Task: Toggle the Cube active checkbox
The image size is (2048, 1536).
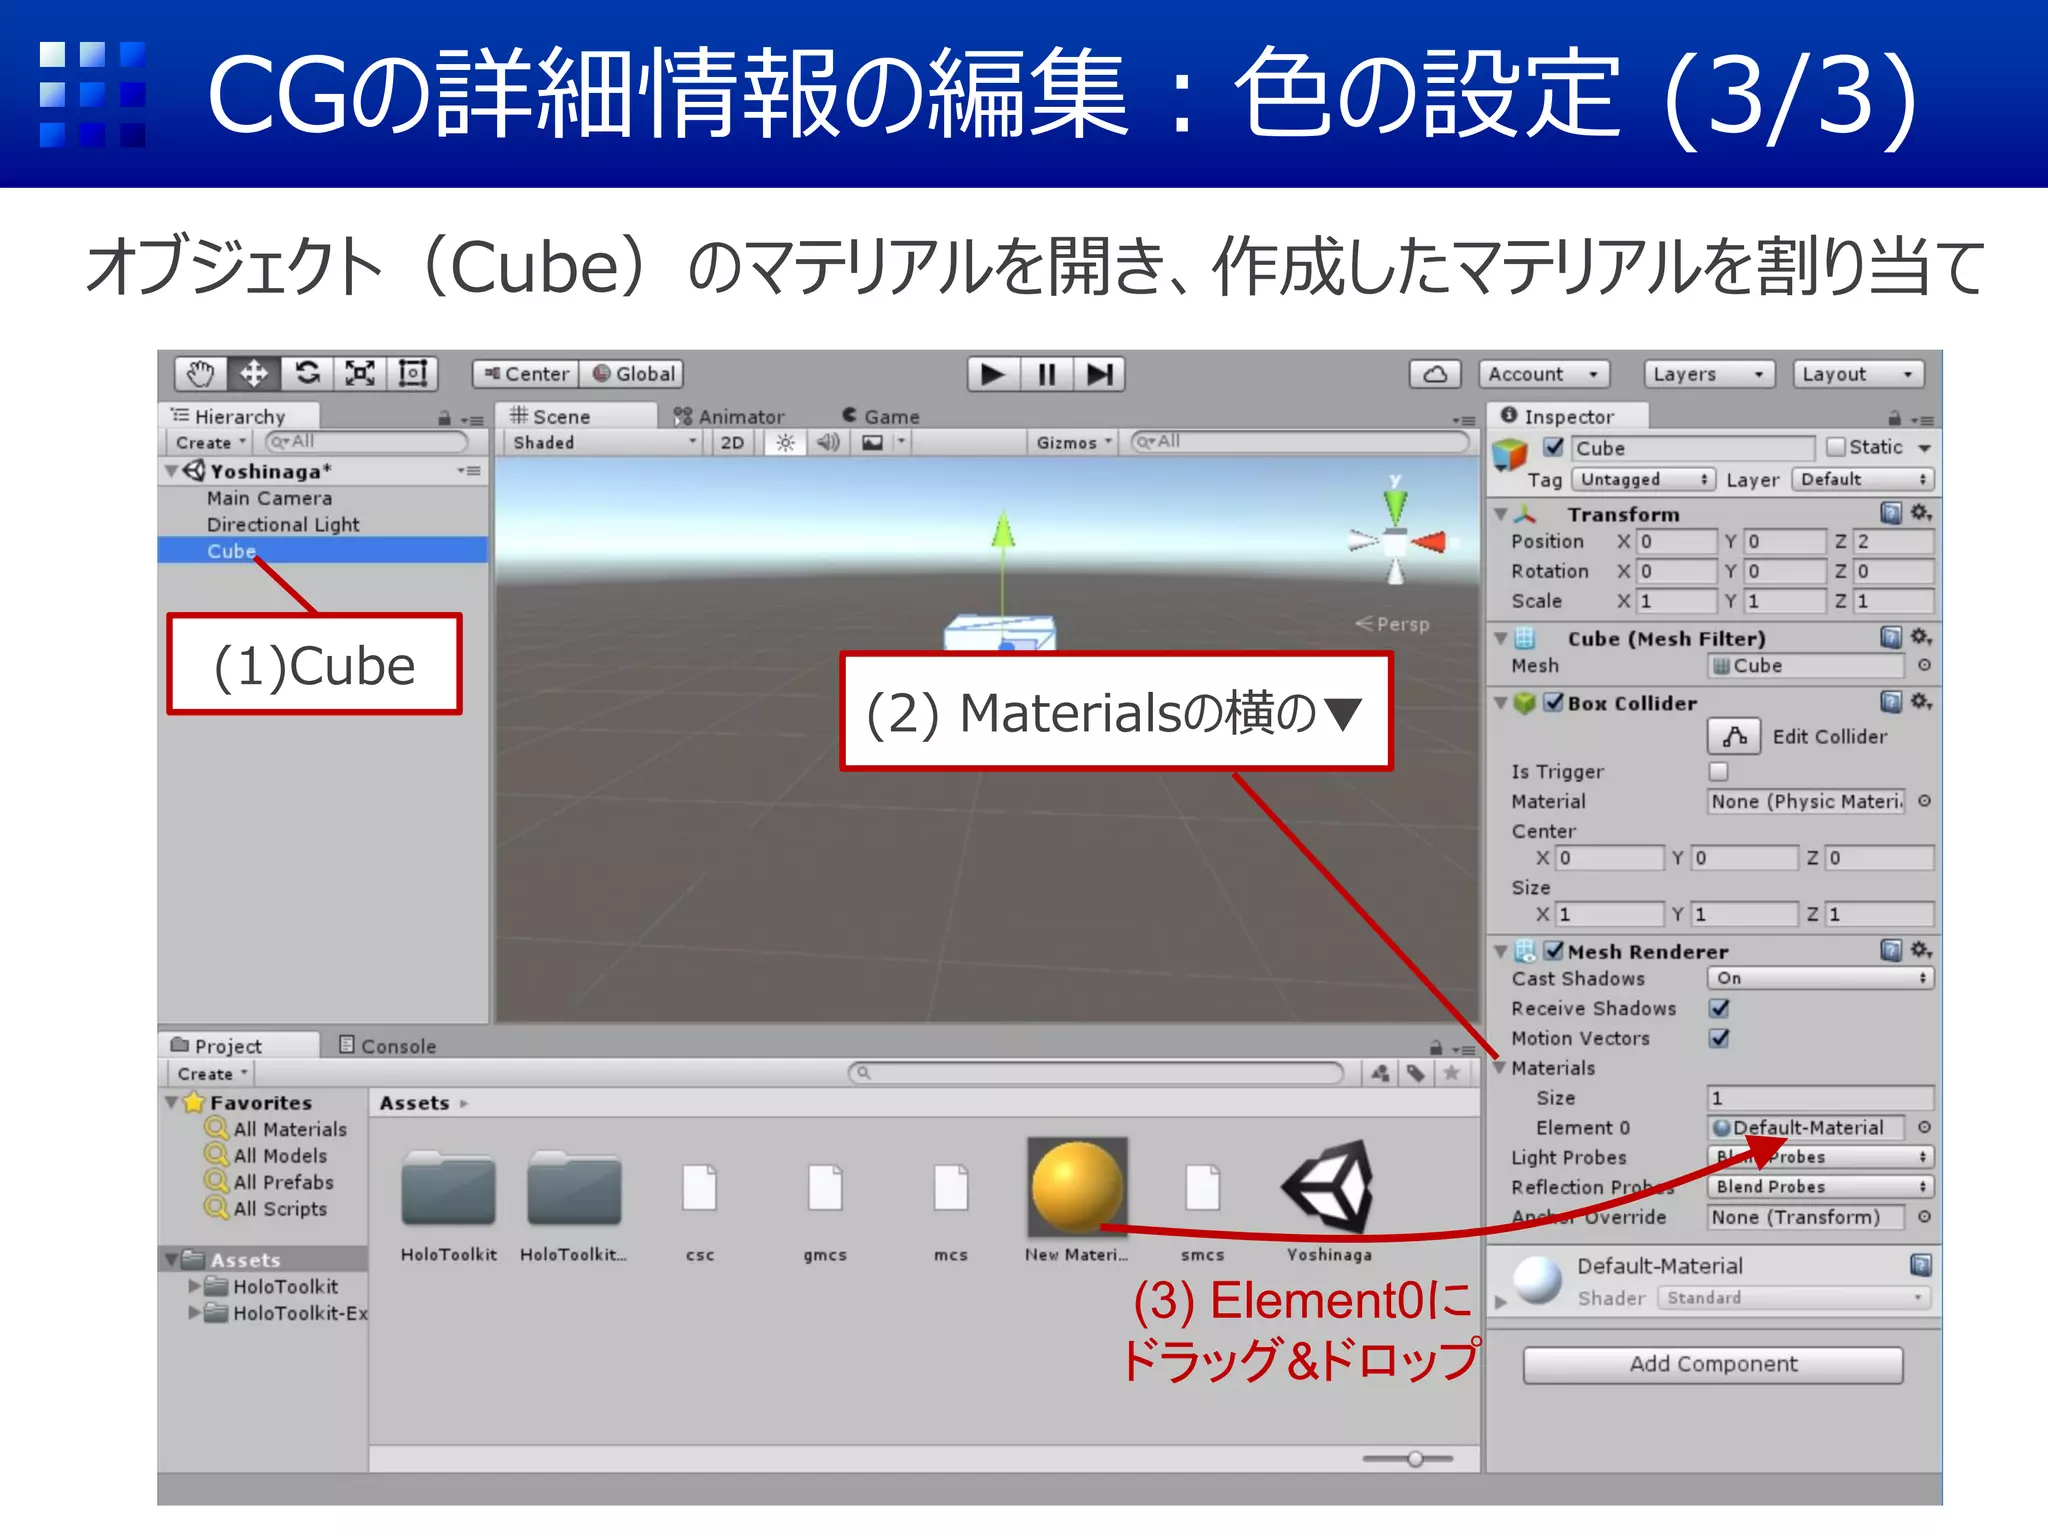Action: pos(1553,447)
